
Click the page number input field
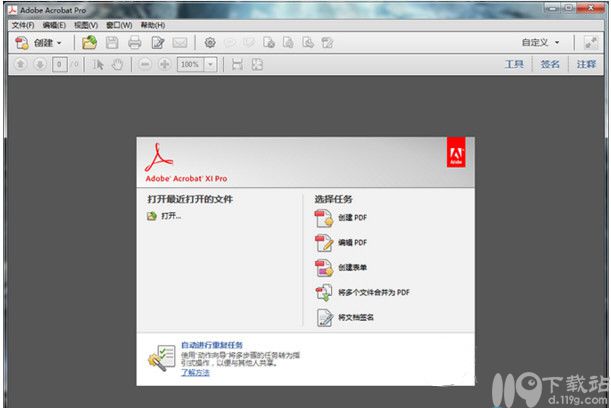point(59,64)
